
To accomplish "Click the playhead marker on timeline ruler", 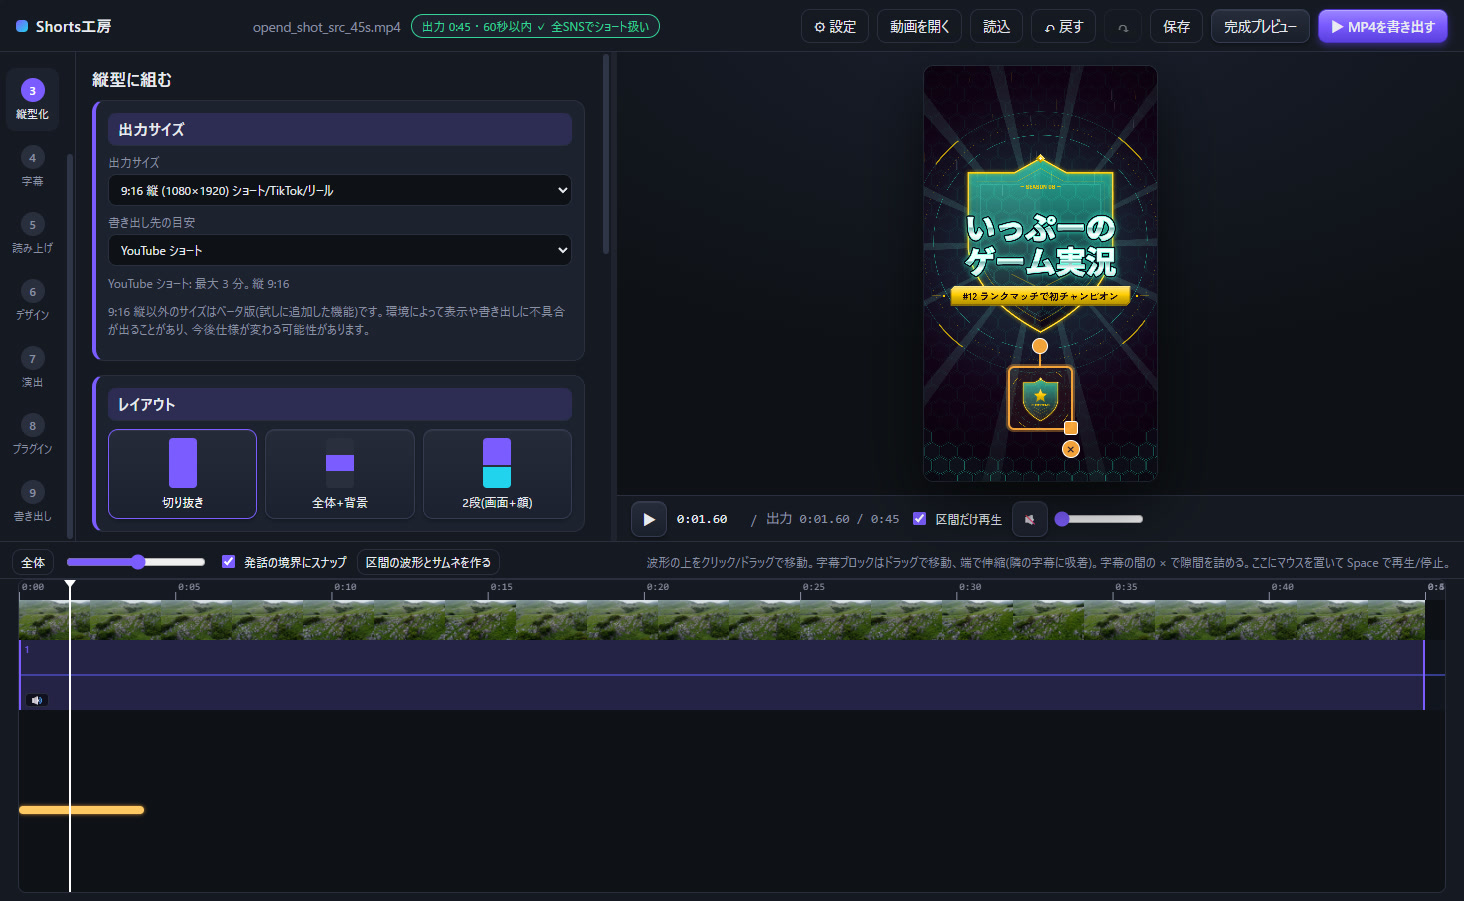I will point(70,585).
